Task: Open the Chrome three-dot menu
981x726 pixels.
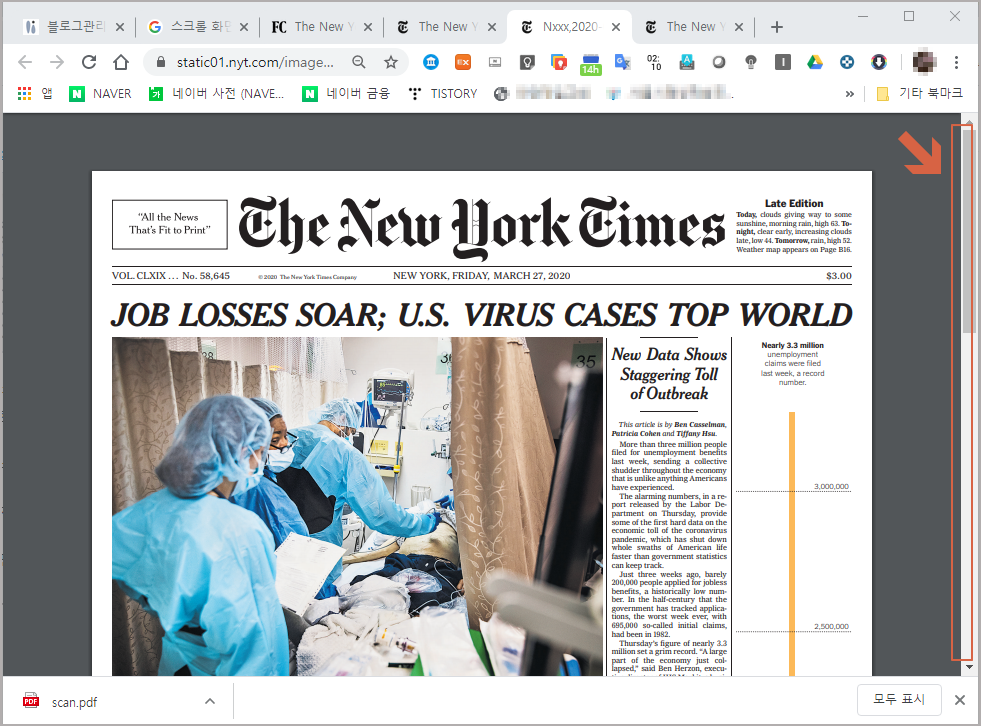Action: pos(956,62)
